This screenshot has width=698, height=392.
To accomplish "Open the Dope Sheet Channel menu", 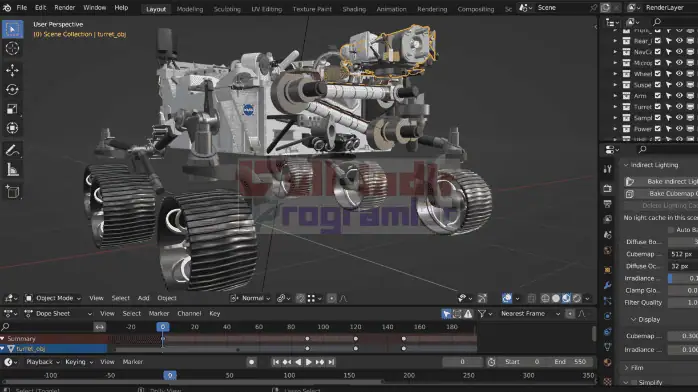I will pyautogui.click(x=189, y=314).
